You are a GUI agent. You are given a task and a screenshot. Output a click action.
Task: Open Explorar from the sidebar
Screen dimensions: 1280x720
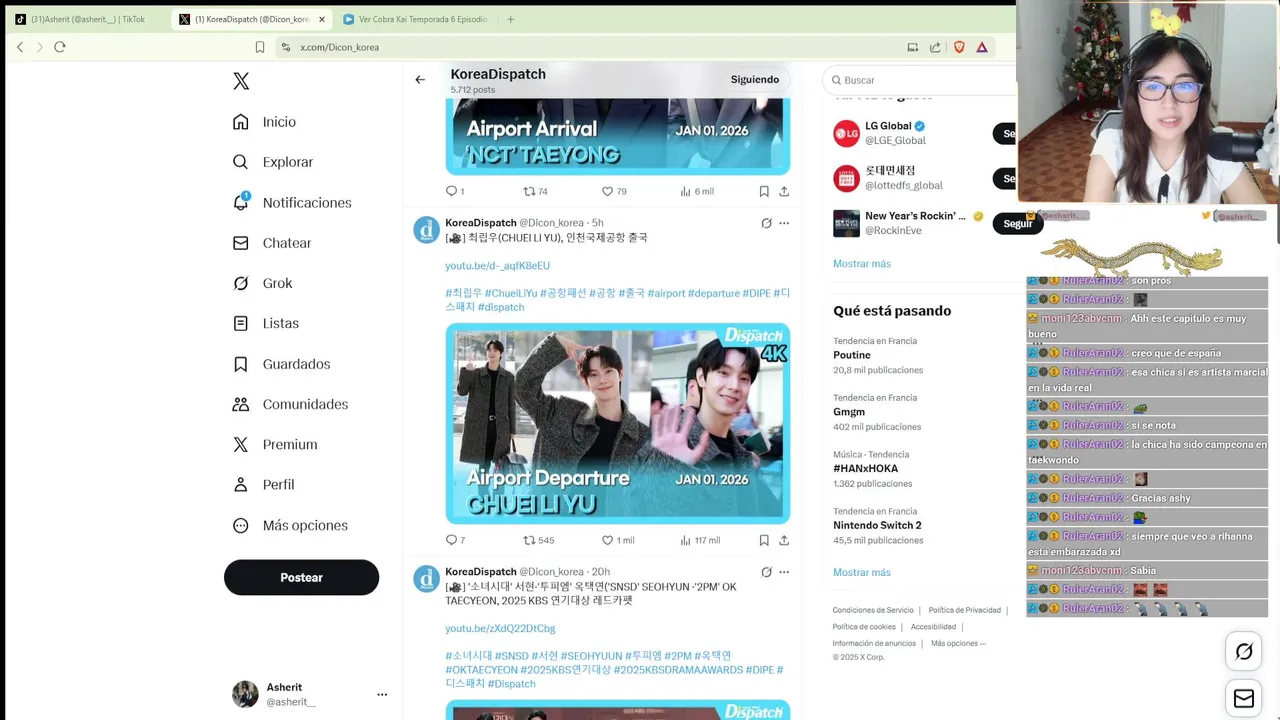(x=273, y=162)
